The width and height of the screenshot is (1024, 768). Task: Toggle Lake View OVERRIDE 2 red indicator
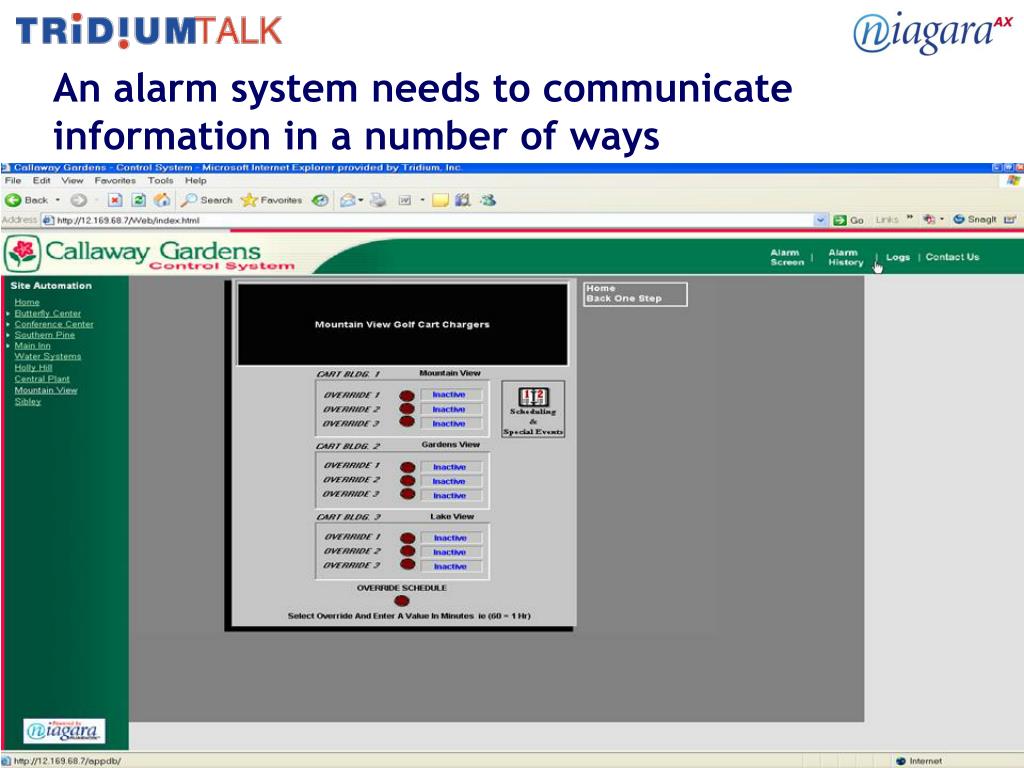point(408,552)
